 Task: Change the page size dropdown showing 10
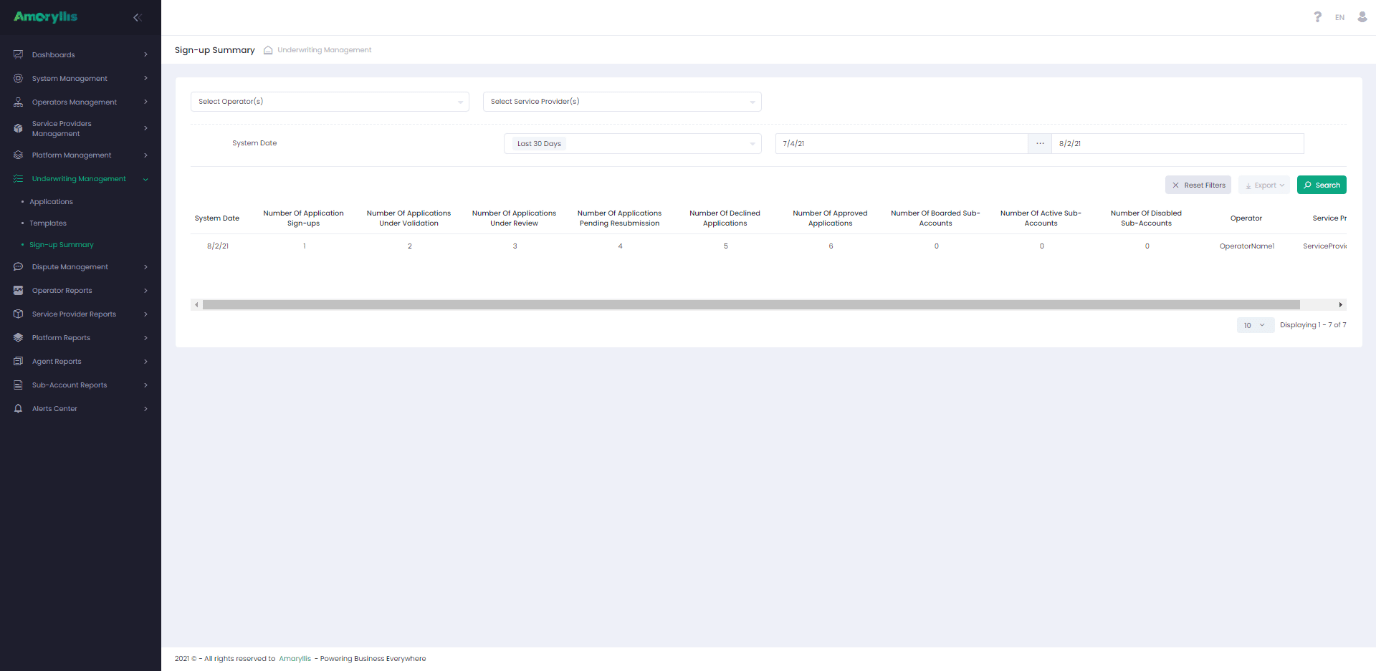point(1256,325)
